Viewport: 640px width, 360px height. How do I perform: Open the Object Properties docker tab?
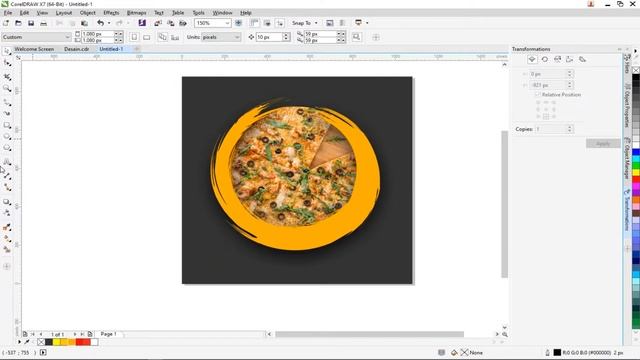(x=627, y=106)
